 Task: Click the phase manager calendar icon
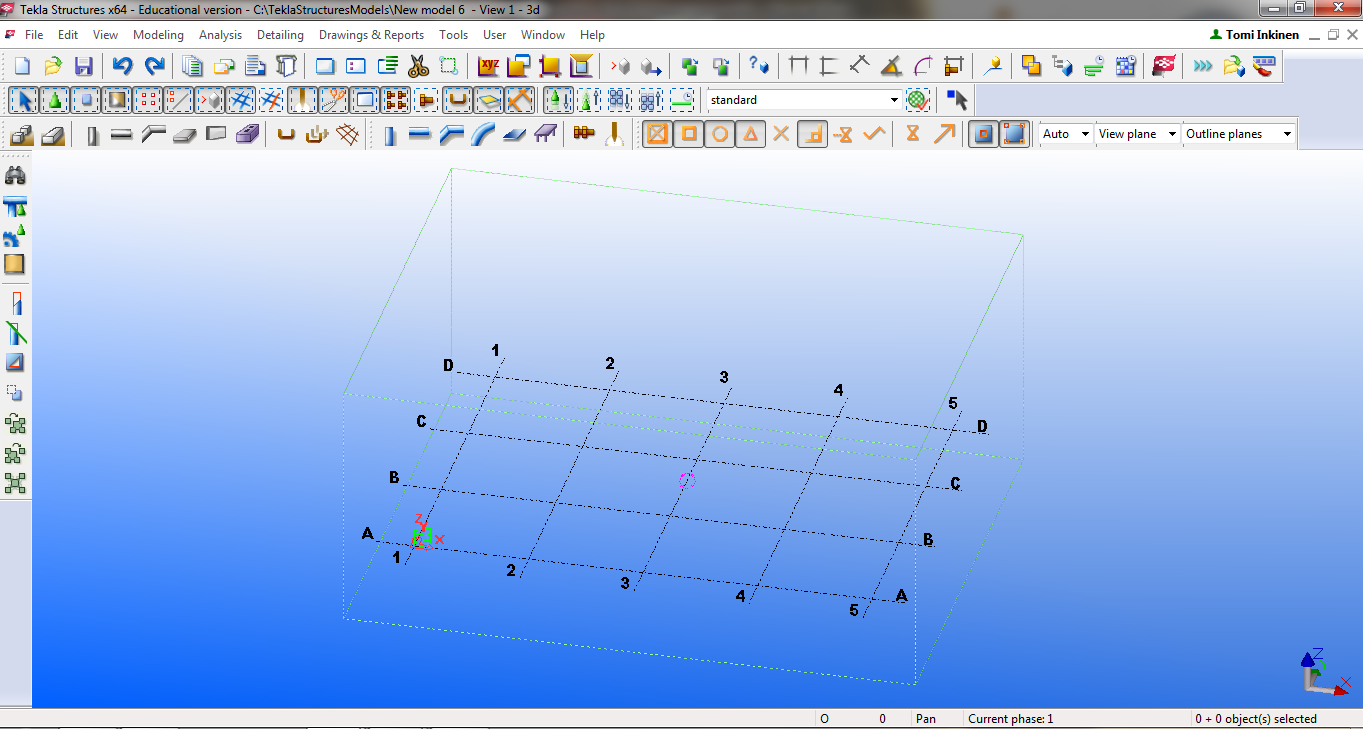[x=1126, y=67]
